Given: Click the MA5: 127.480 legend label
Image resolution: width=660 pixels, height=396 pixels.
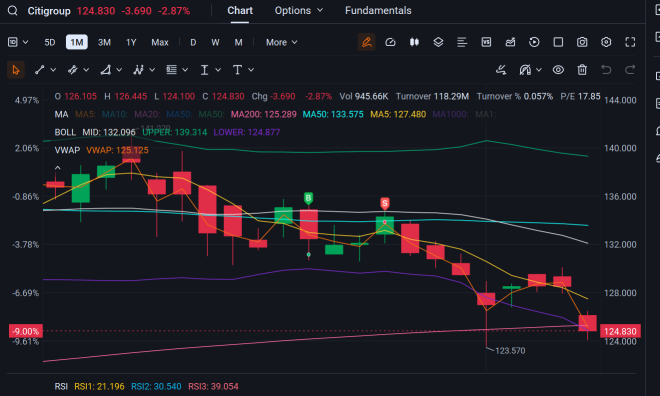Looking at the screenshot, I should click(x=398, y=114).
